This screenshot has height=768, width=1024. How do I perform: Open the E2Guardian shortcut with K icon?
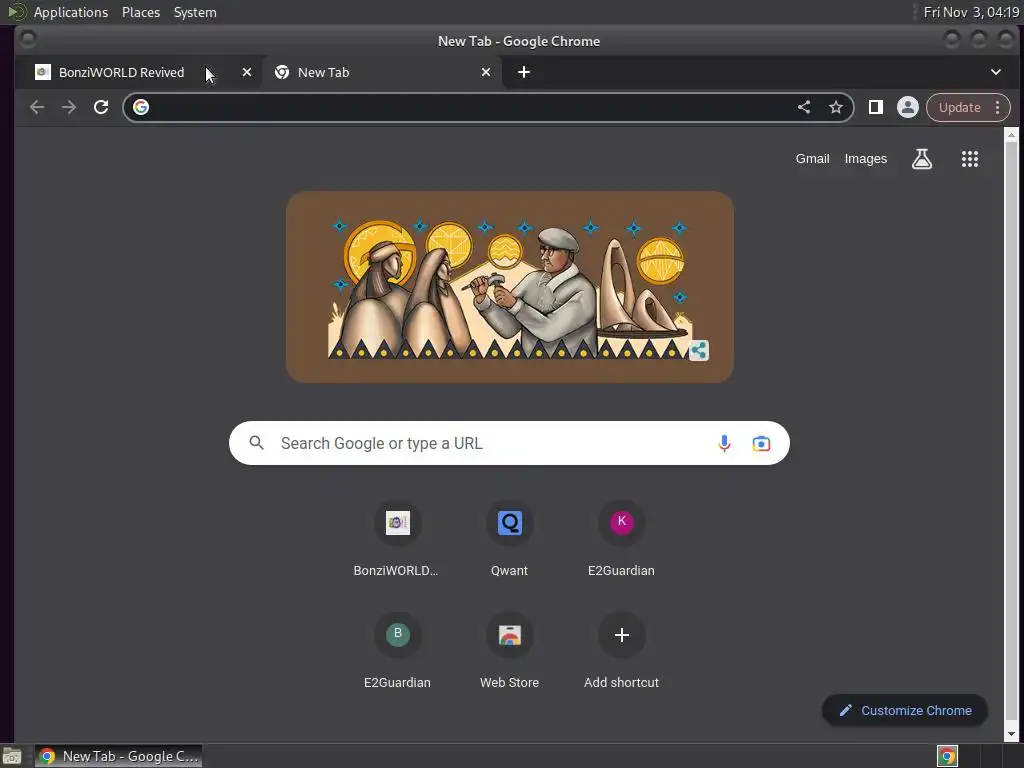pos(621,538)
